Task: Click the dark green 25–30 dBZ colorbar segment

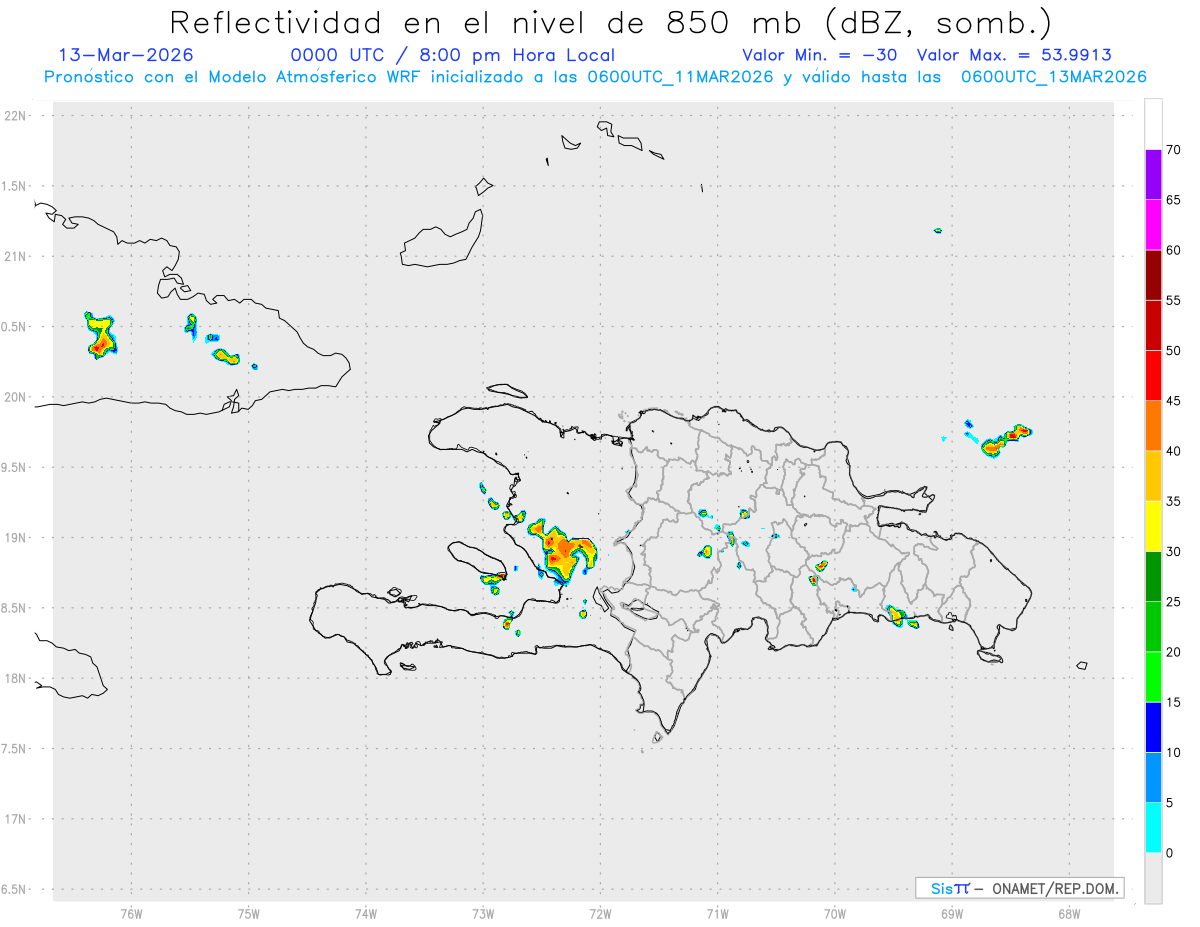Action: (x=1153, y=577)
